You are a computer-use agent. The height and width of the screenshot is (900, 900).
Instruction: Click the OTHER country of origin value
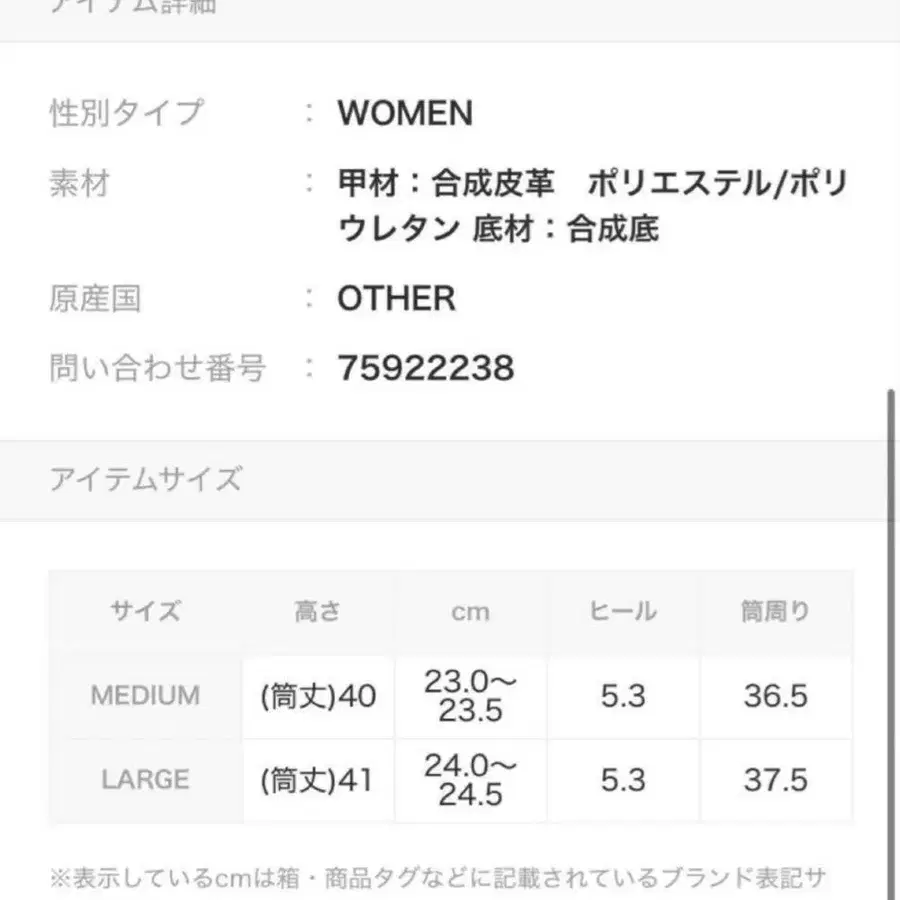click(396, 298)
